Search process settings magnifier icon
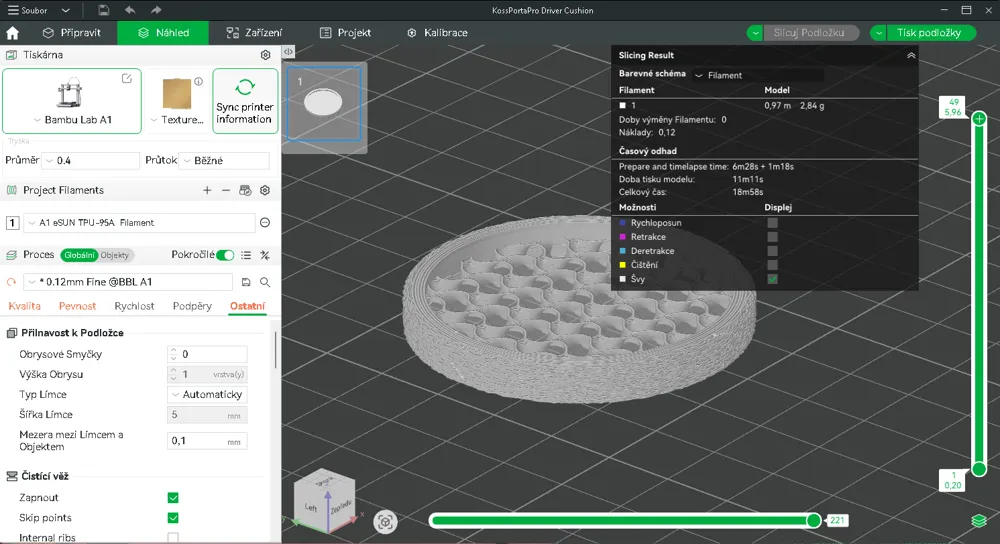 (265, 282)
